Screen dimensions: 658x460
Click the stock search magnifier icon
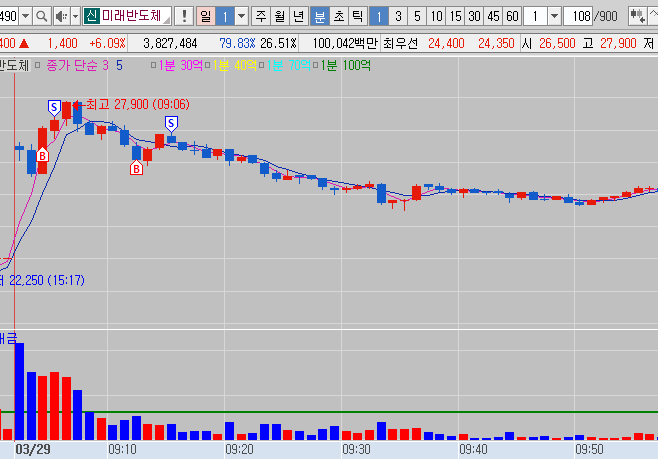pos(42,17)
